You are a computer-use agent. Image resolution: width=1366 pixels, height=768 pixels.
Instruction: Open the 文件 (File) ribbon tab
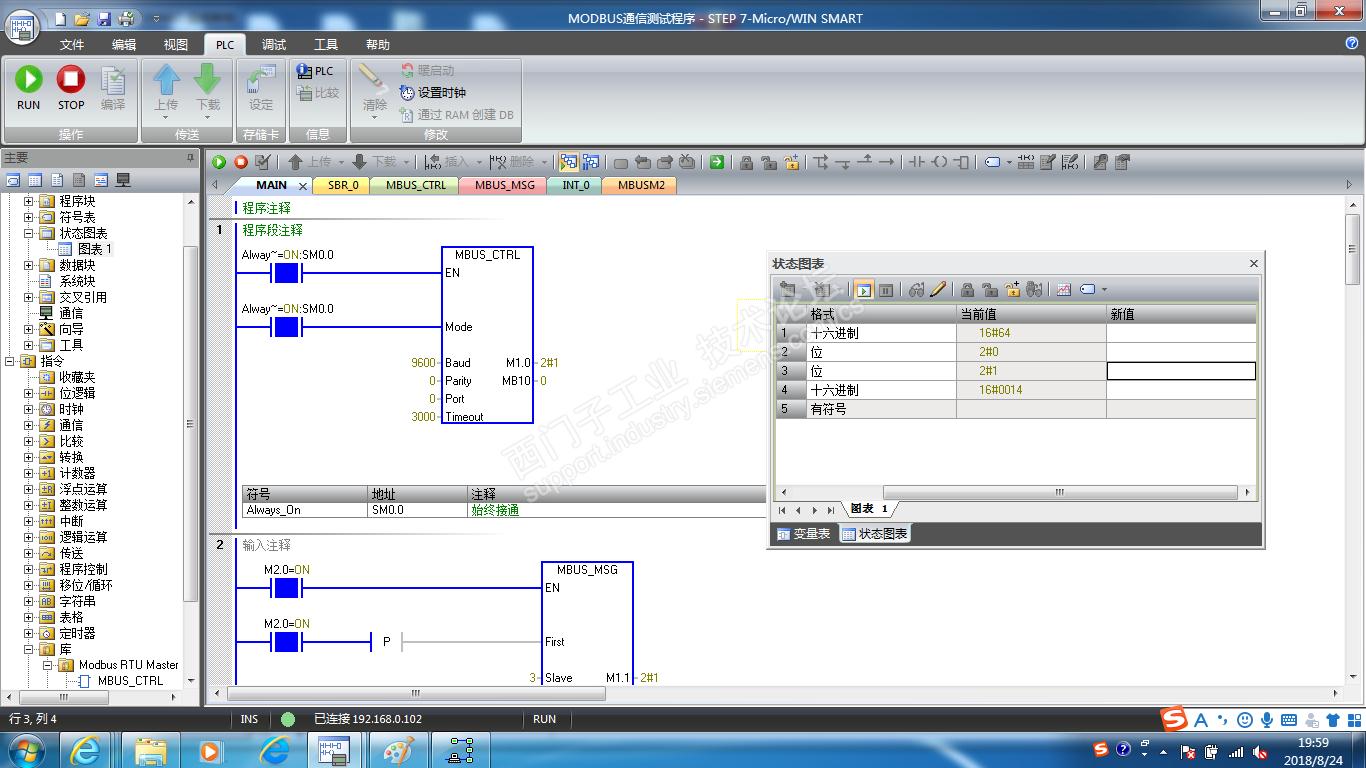pos(72,45)
